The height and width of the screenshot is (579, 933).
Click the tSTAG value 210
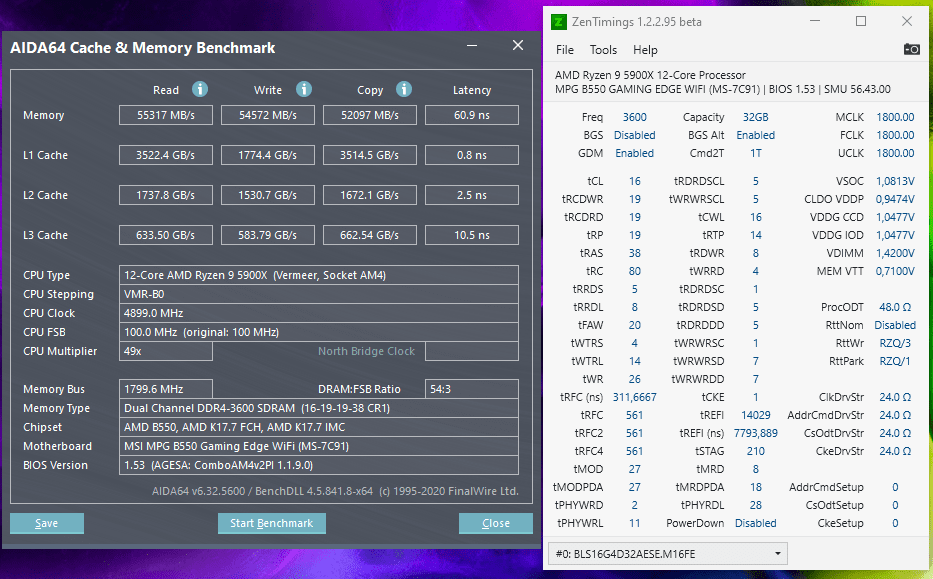[756, 451]
